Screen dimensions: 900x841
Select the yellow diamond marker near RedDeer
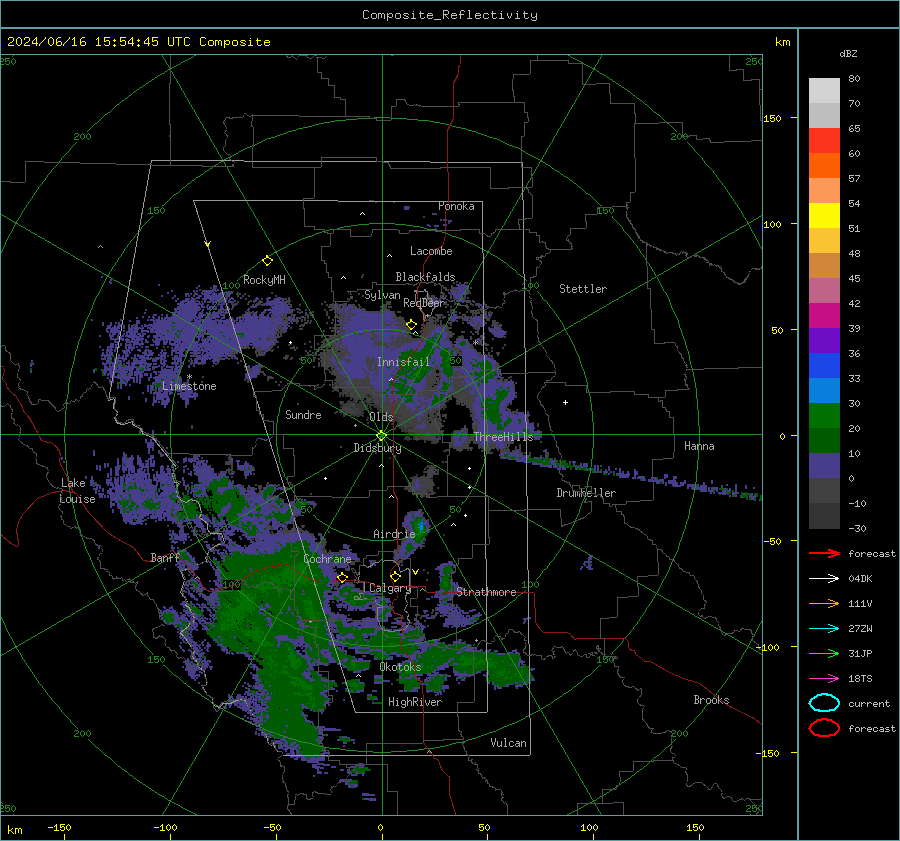coord(411,325)
